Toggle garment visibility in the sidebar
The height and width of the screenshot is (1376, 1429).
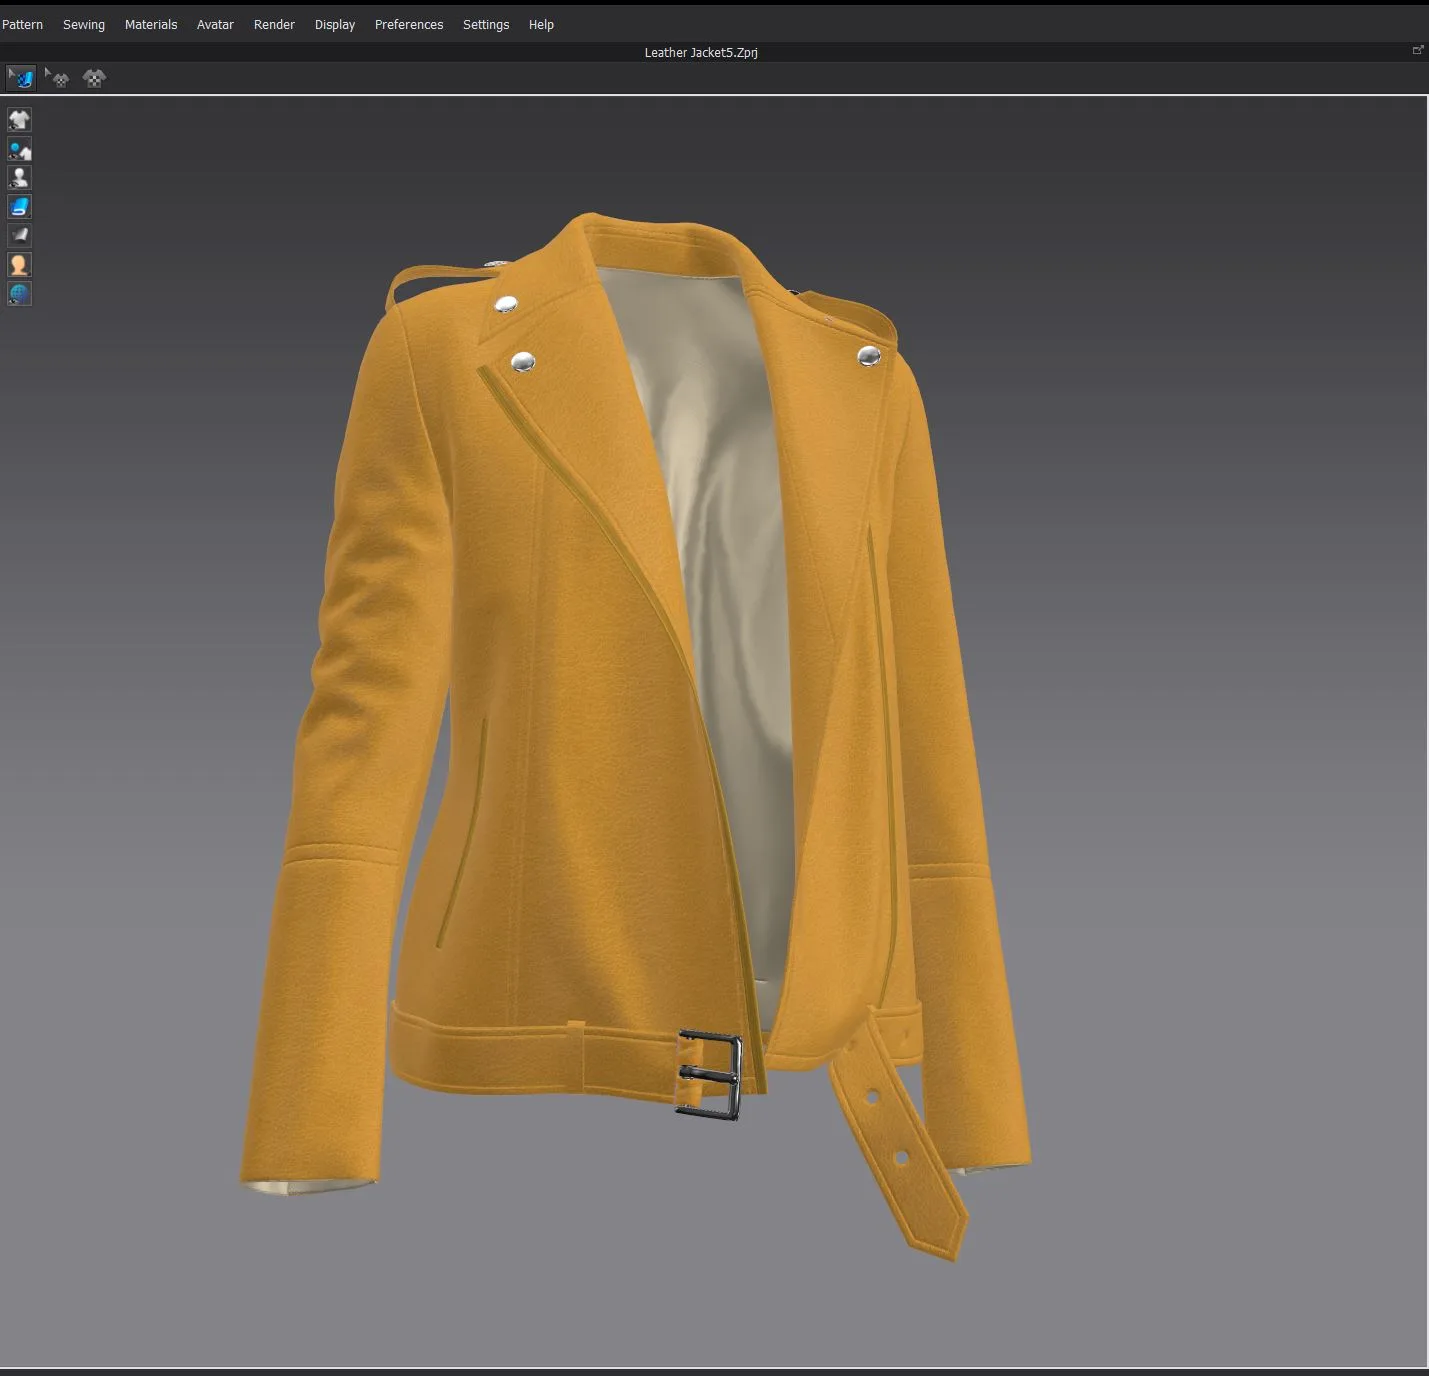(x=19, y=120)
